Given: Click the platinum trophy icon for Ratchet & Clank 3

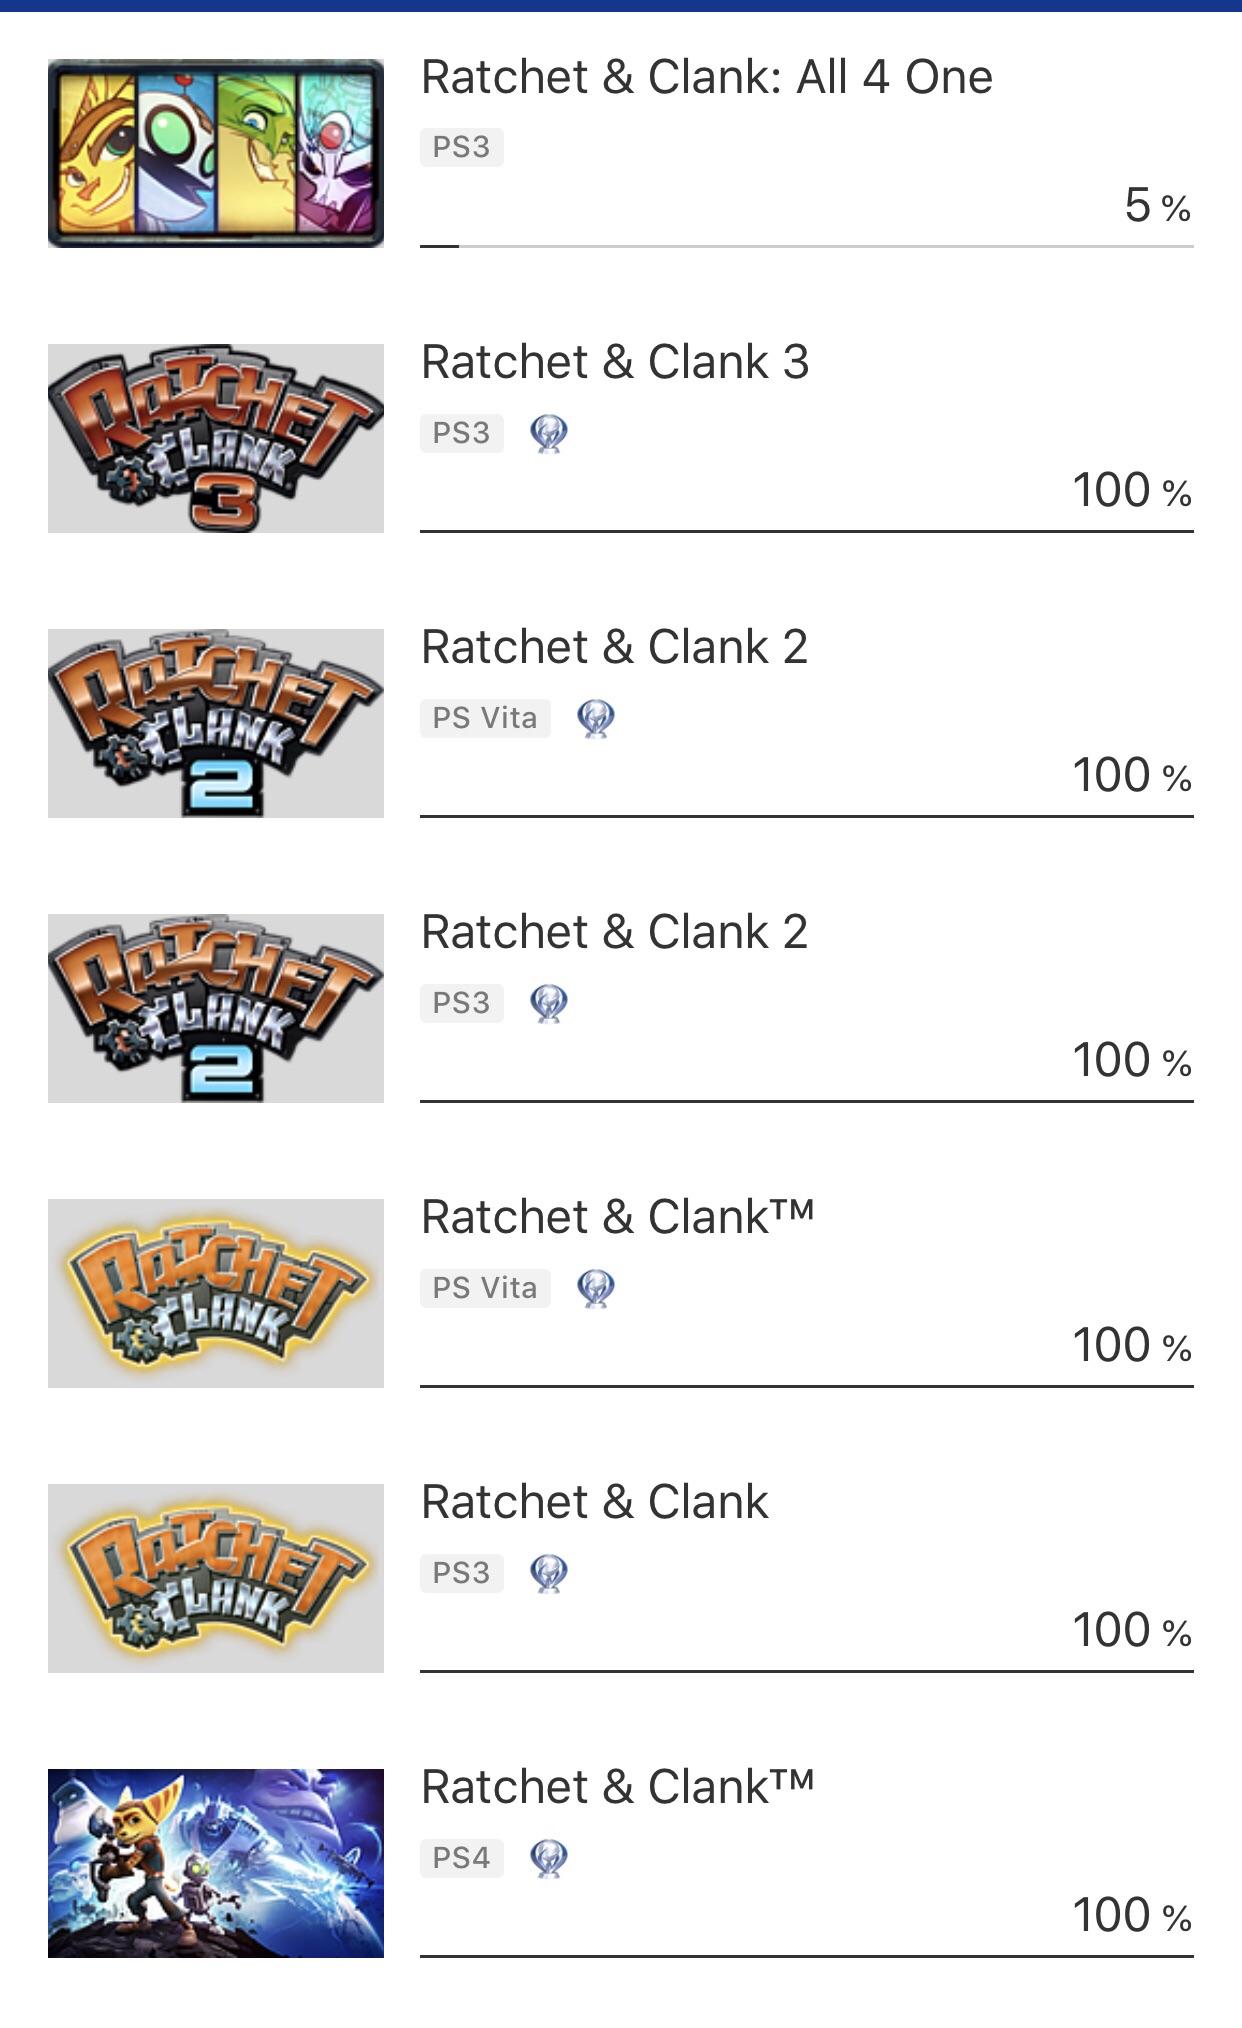Looking at the screenshot, I should click(x=548, y=430).
